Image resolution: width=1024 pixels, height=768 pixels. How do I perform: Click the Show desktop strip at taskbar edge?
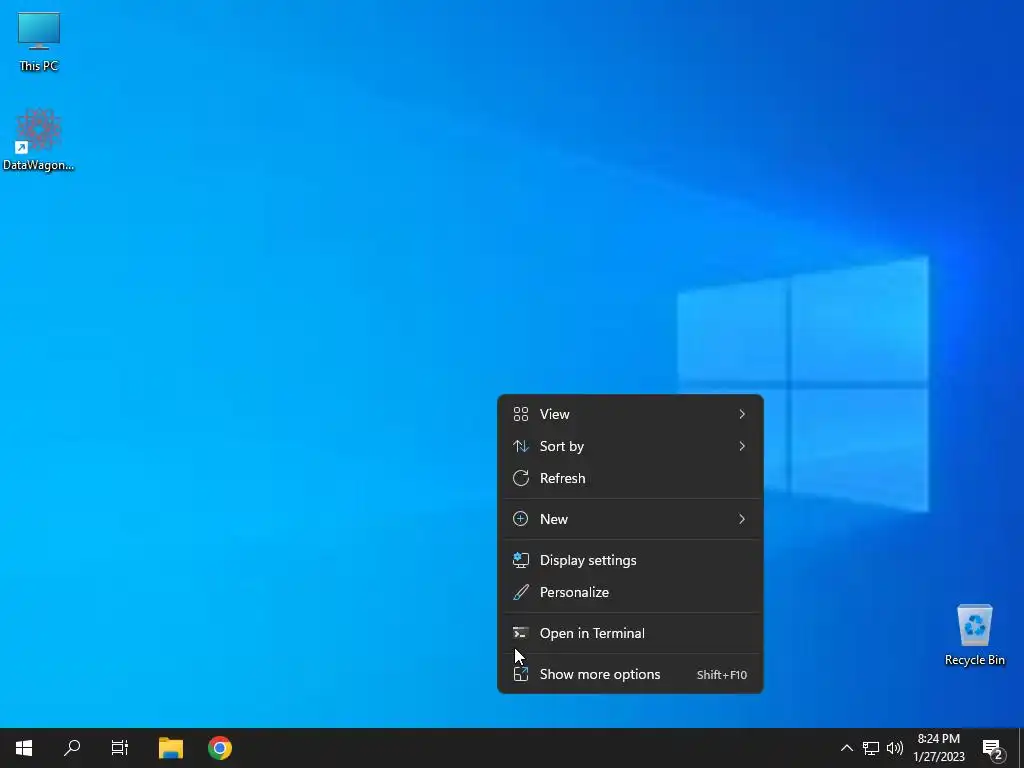click(1021, 748)
